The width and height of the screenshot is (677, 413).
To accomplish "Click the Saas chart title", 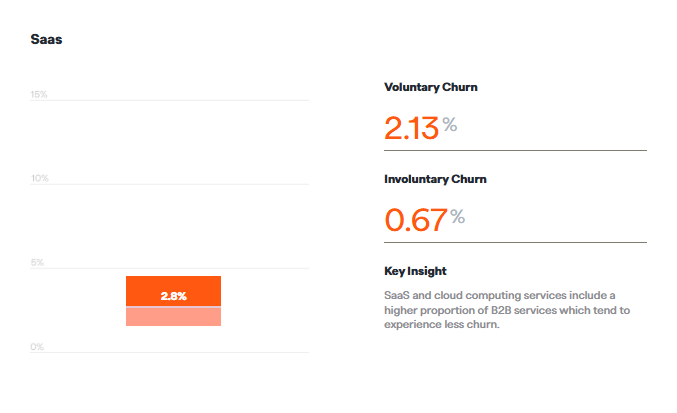I will tap(46, 39).
